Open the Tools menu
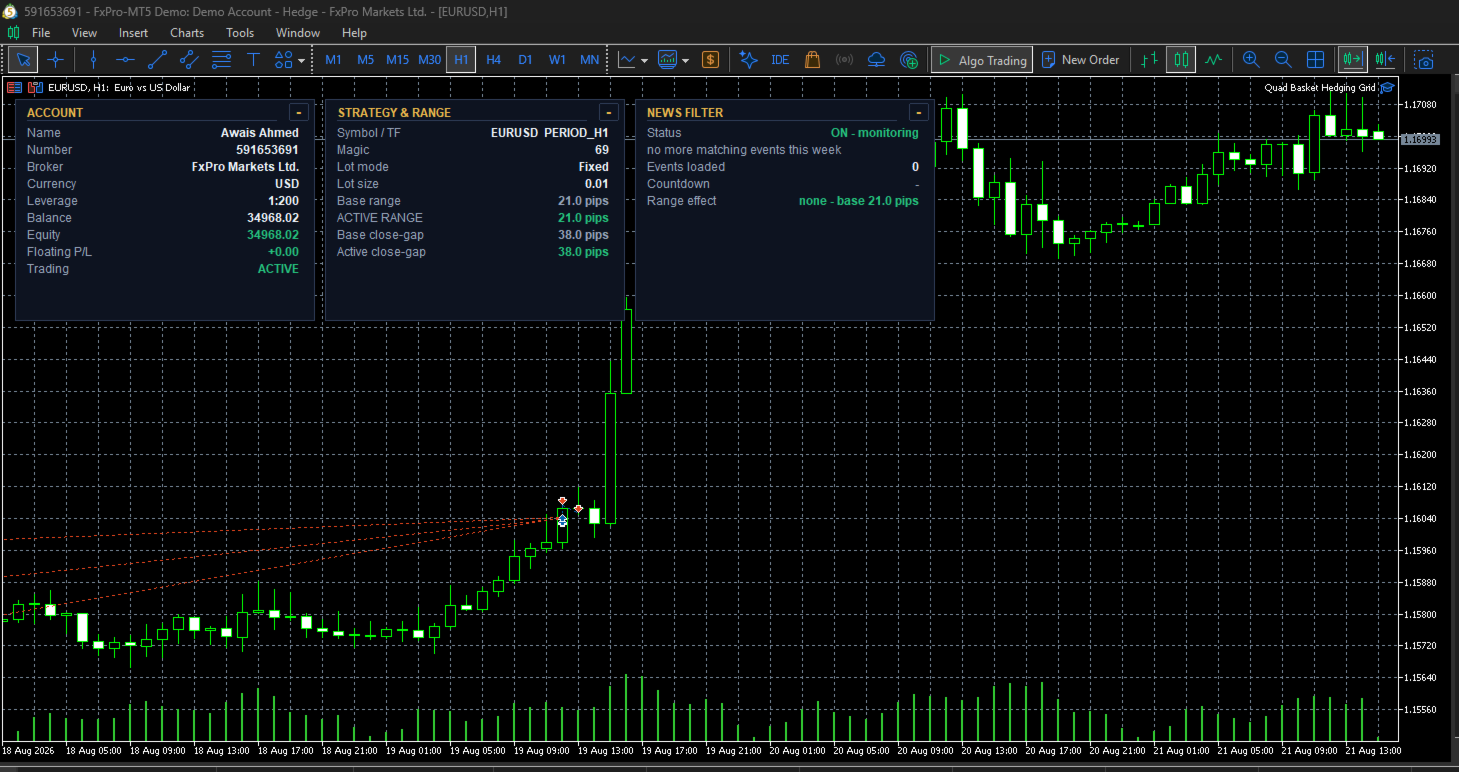This screenshot has width=1459, height=772. coord(240,33)
